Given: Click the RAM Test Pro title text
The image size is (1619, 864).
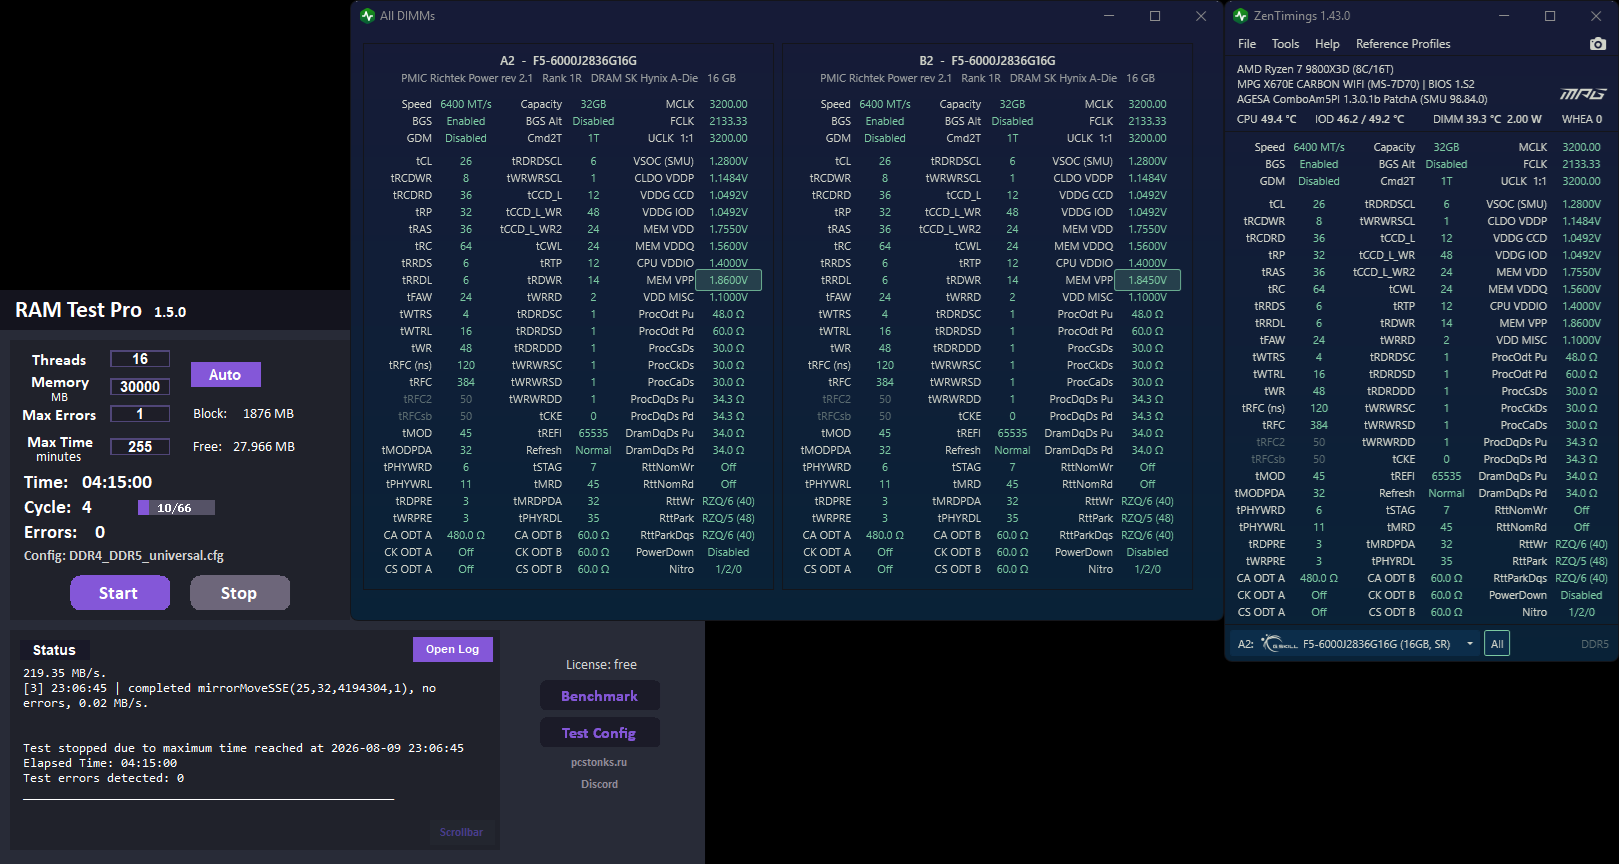Looking at the screenshot, I should click(78, 310).
